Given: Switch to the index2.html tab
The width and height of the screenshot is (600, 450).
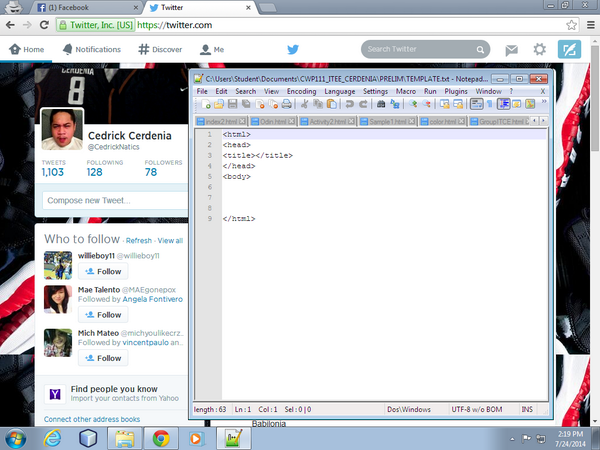Looking at the screenshot, I should click(x=221, y=121).
